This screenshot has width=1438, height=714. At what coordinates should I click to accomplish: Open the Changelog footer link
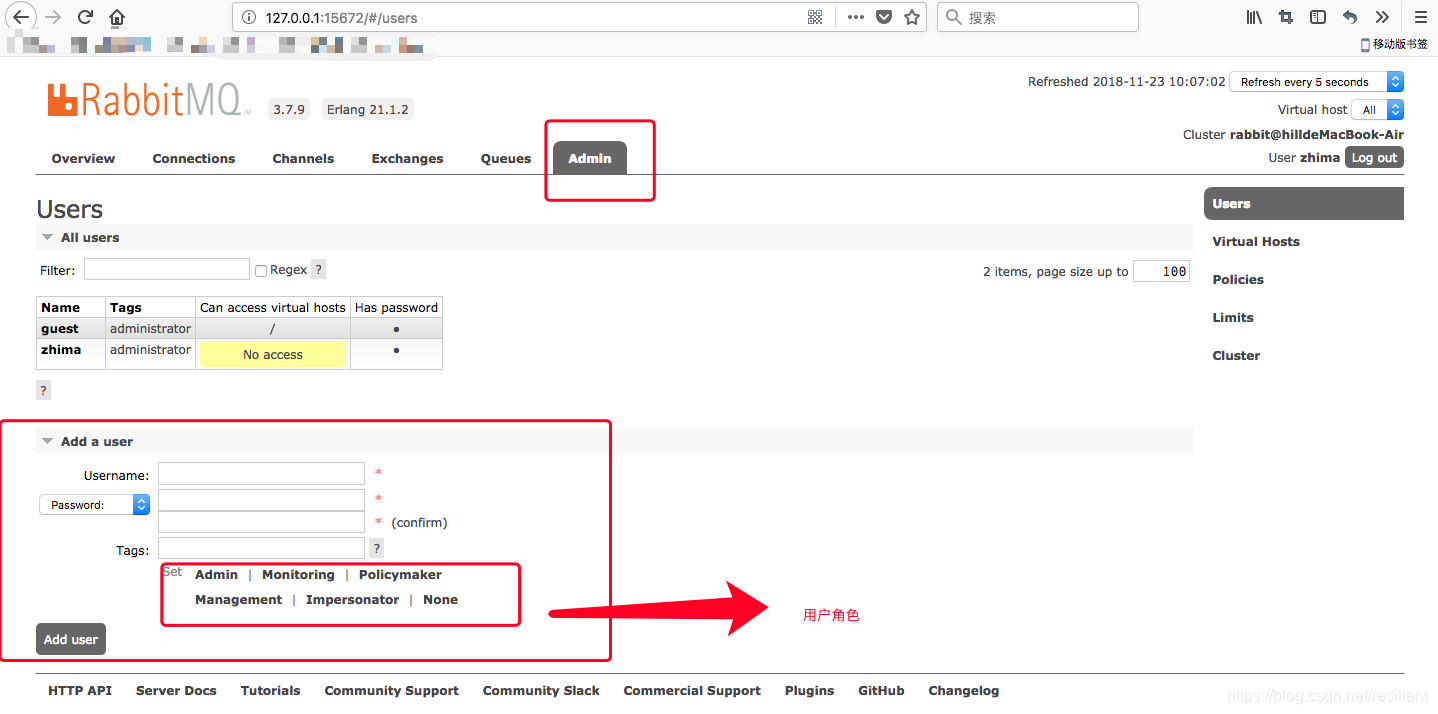[x=963, y=690]
